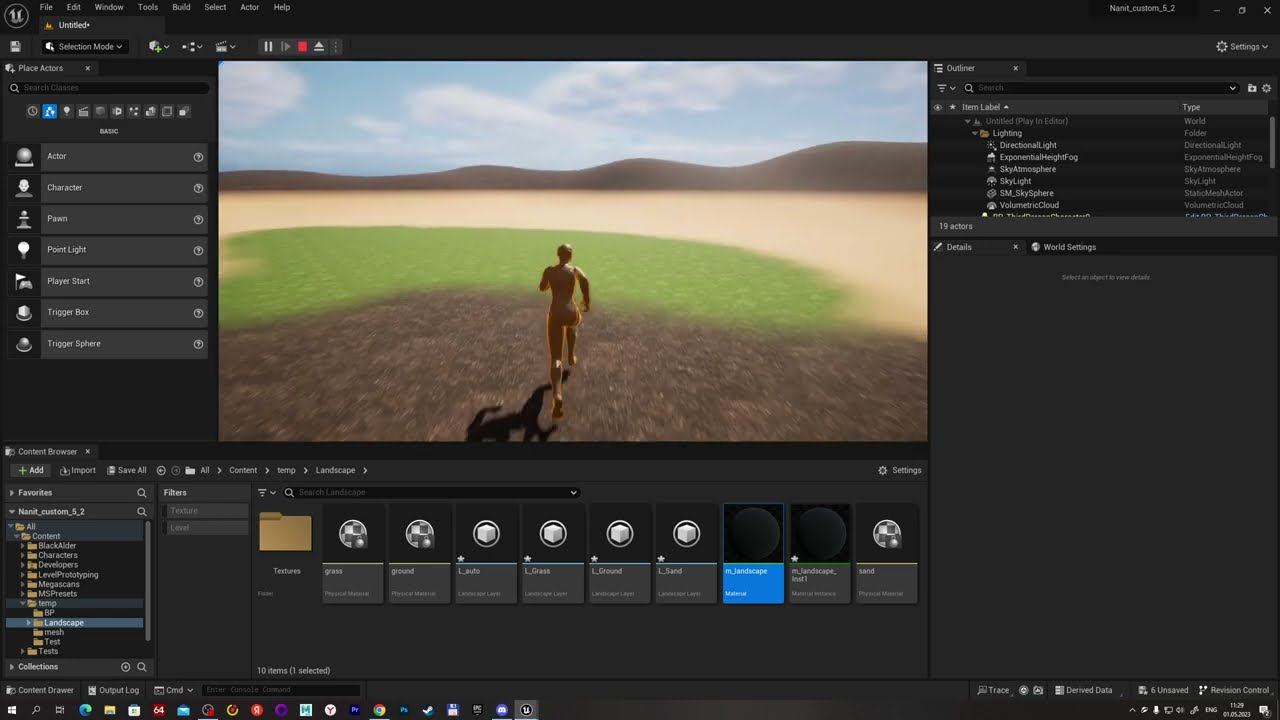The width and height of the screenshot is (1280, 720).
Task: Select the m_landscape material asset thumbnail
Action: [x=753, y=535]
